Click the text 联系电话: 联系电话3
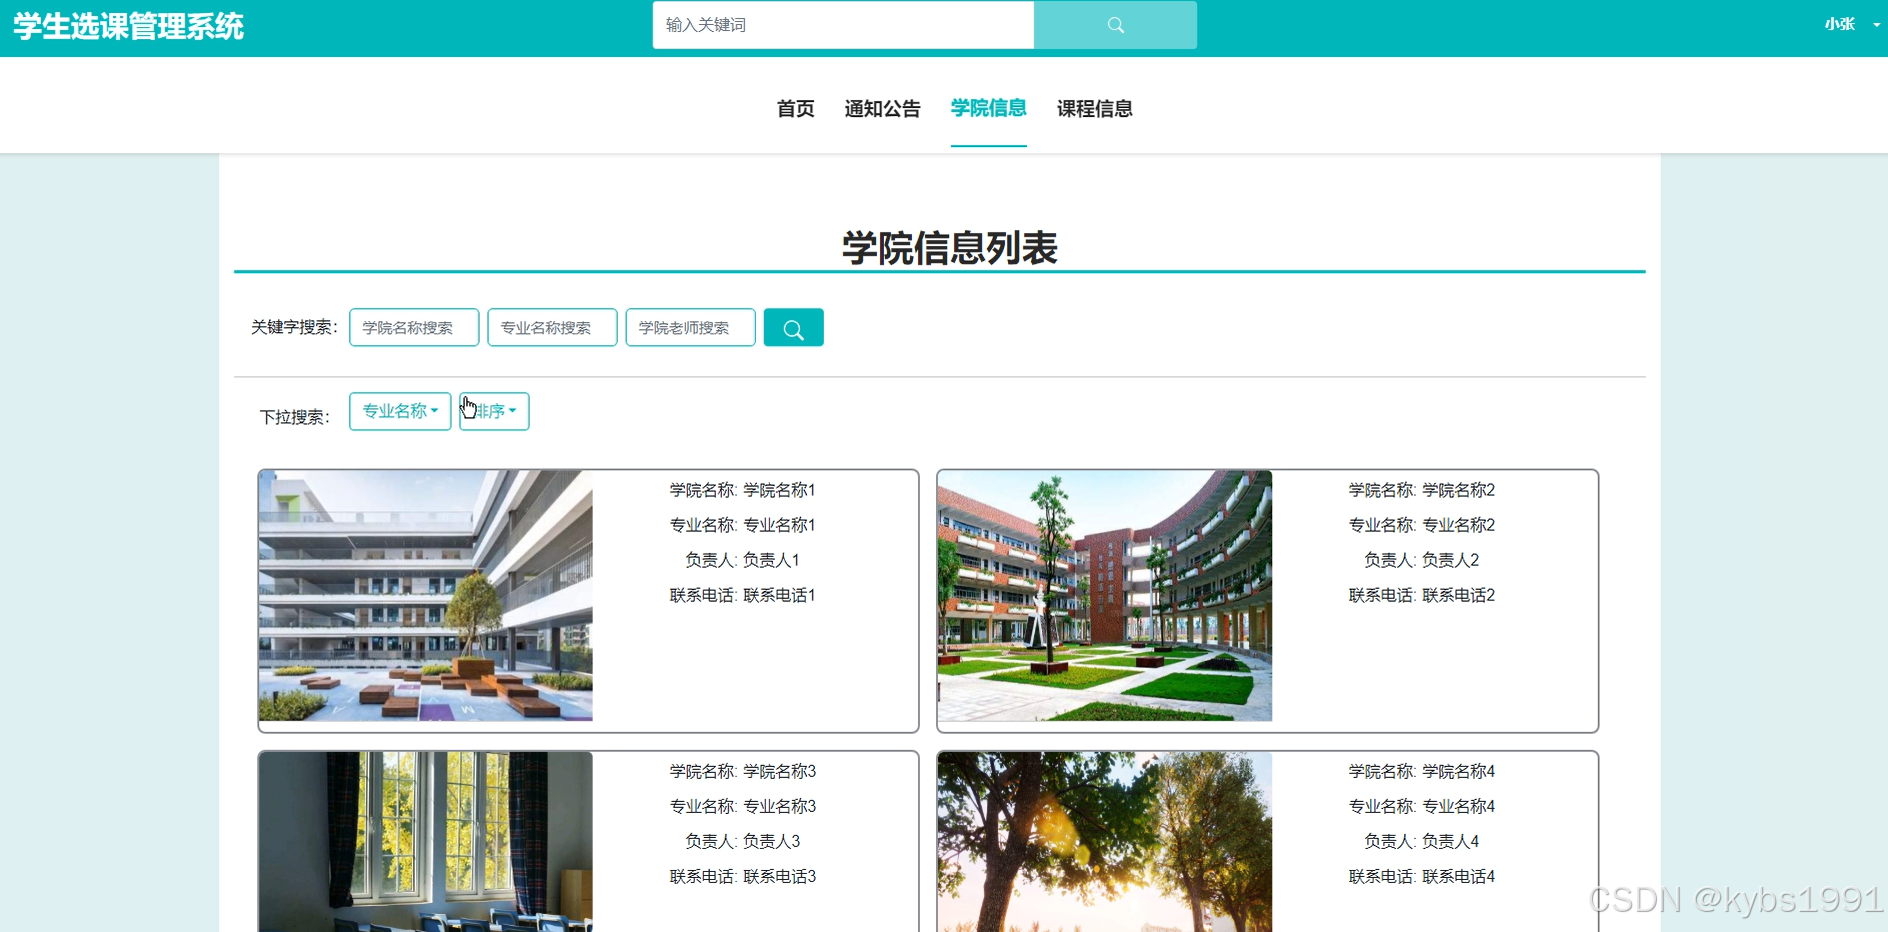The height and width of the screenshot is (932, 1888). (743, 876)
